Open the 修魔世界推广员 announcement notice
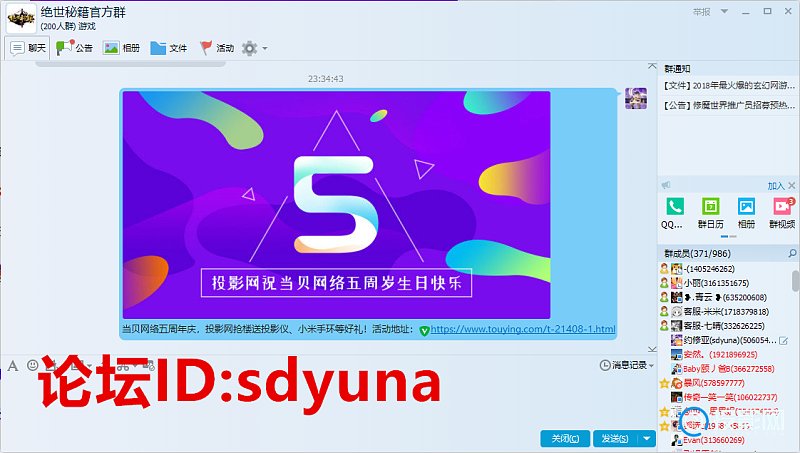800x453 pixels. click(x=729, y=105)
